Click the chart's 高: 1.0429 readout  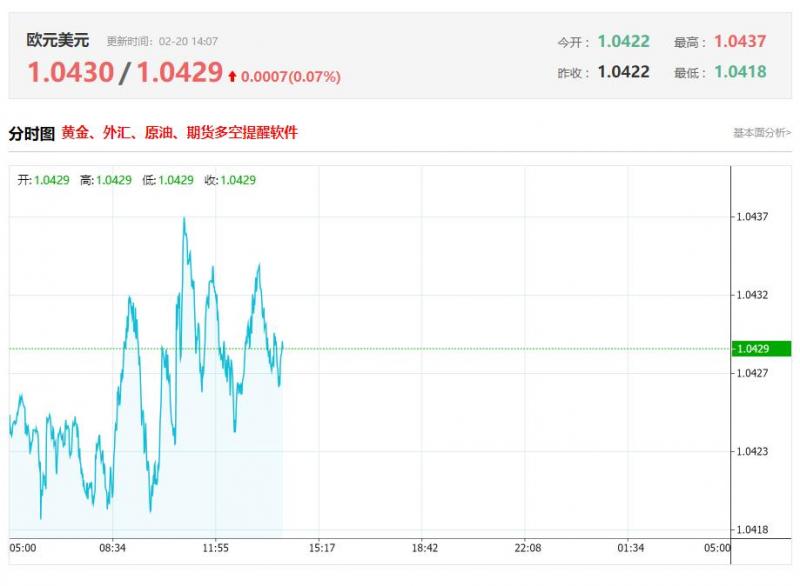(x=106, y=180)
